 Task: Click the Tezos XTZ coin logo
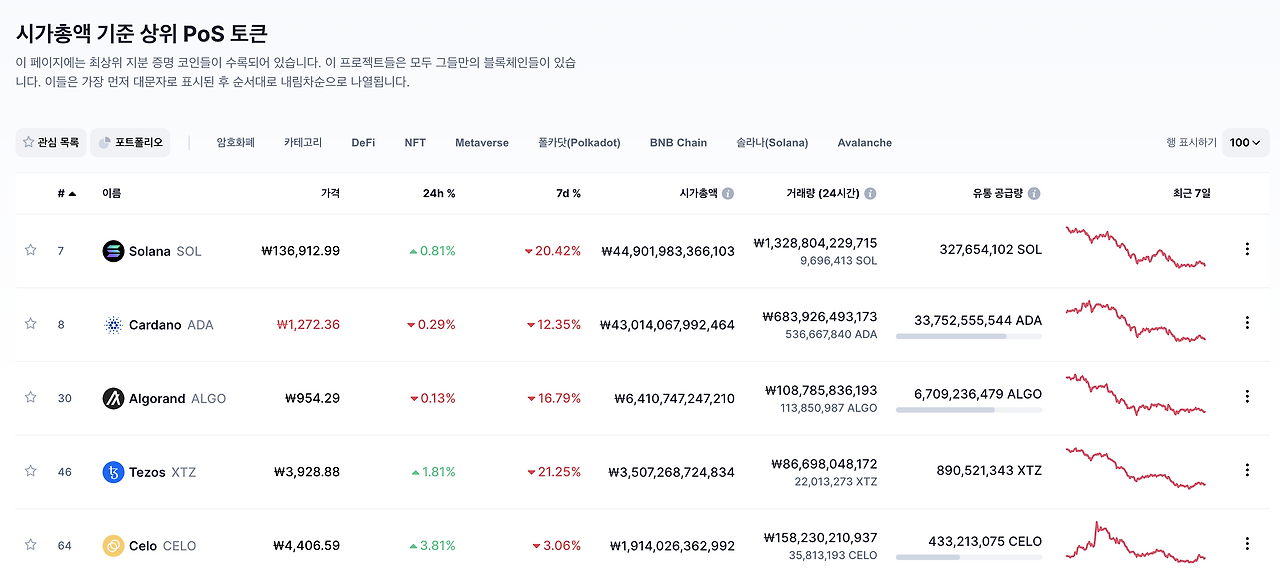tap(112, 471)
